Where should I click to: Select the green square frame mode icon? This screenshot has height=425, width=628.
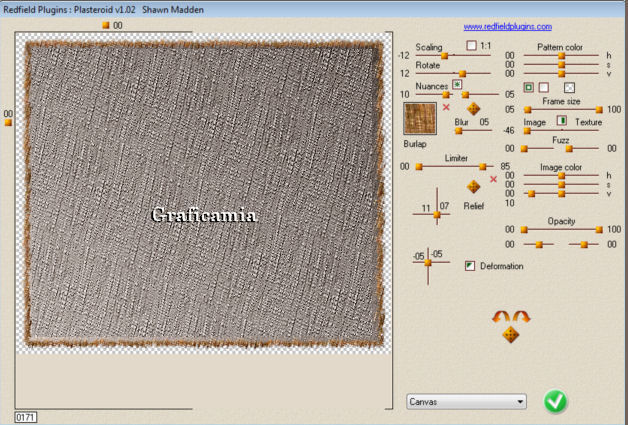529,87
